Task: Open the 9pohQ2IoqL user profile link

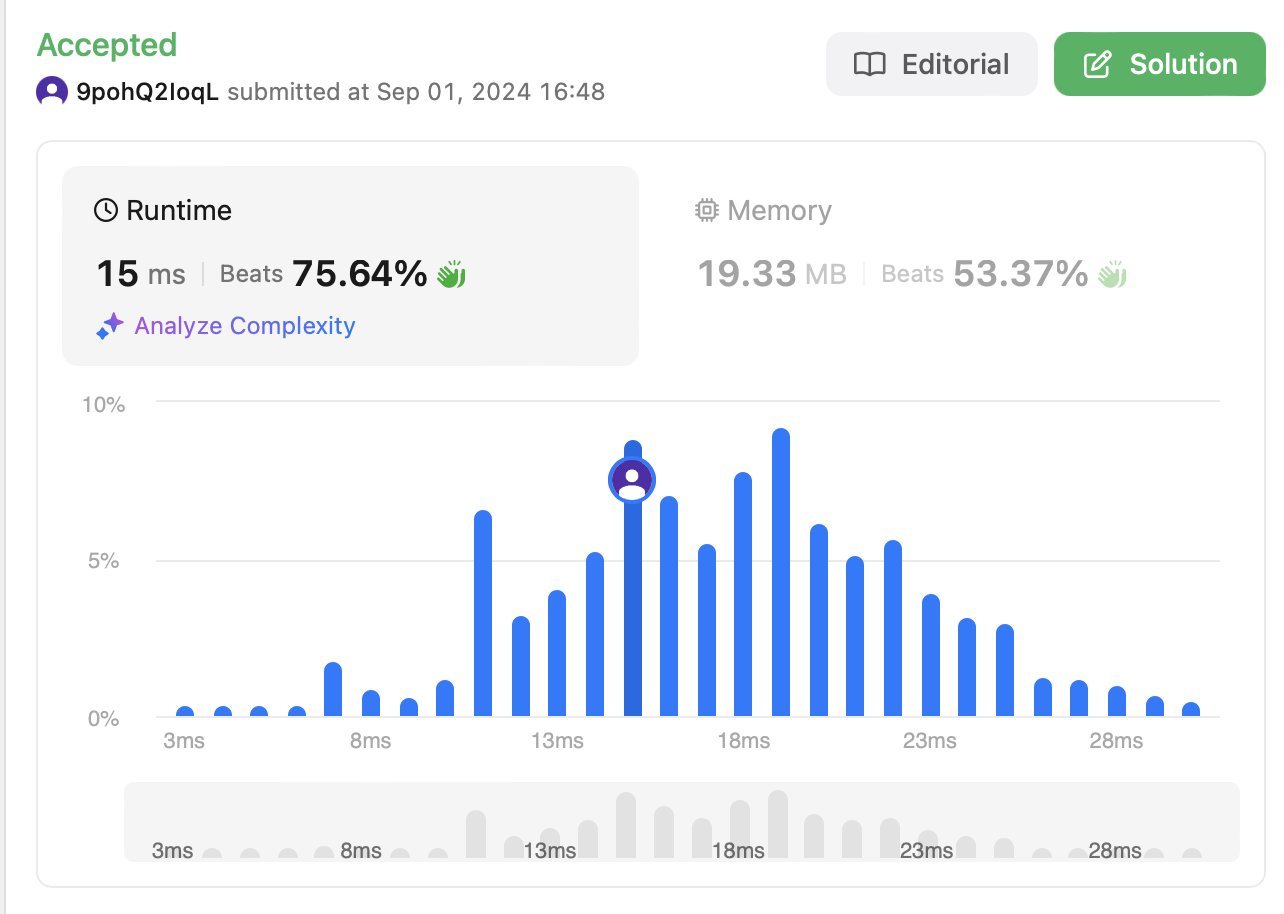Action: point(147,92)
